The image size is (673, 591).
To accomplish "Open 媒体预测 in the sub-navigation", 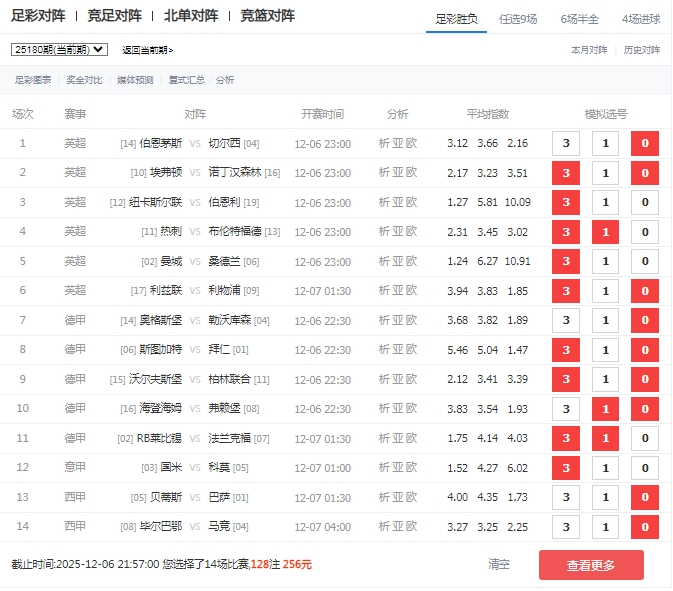I will (x=135, y=80).
